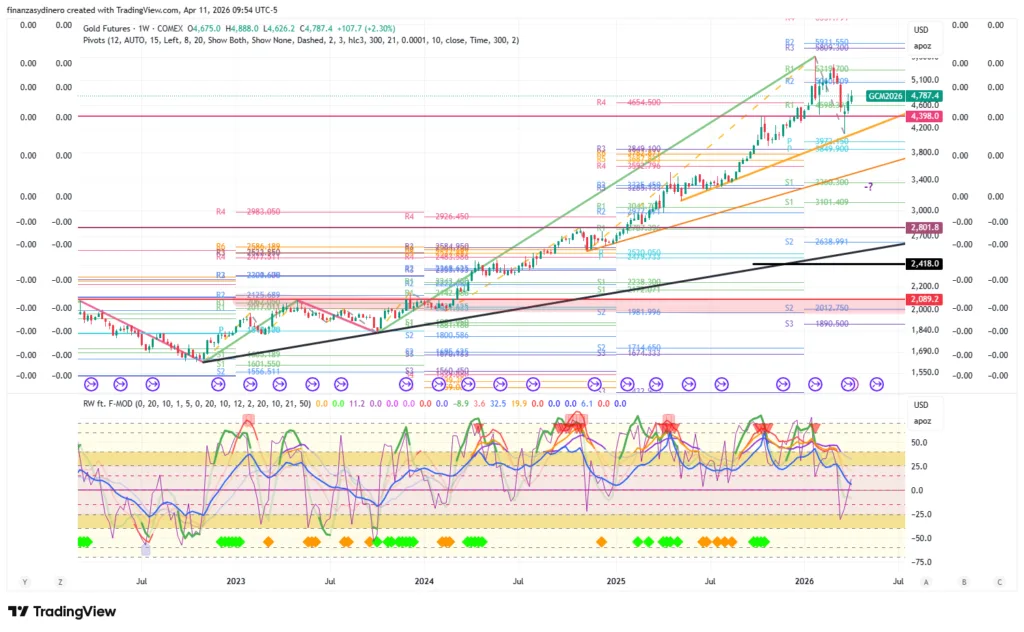
Task: Open the apoz dropdown on the price pane
Action: [x=921, y=46]
